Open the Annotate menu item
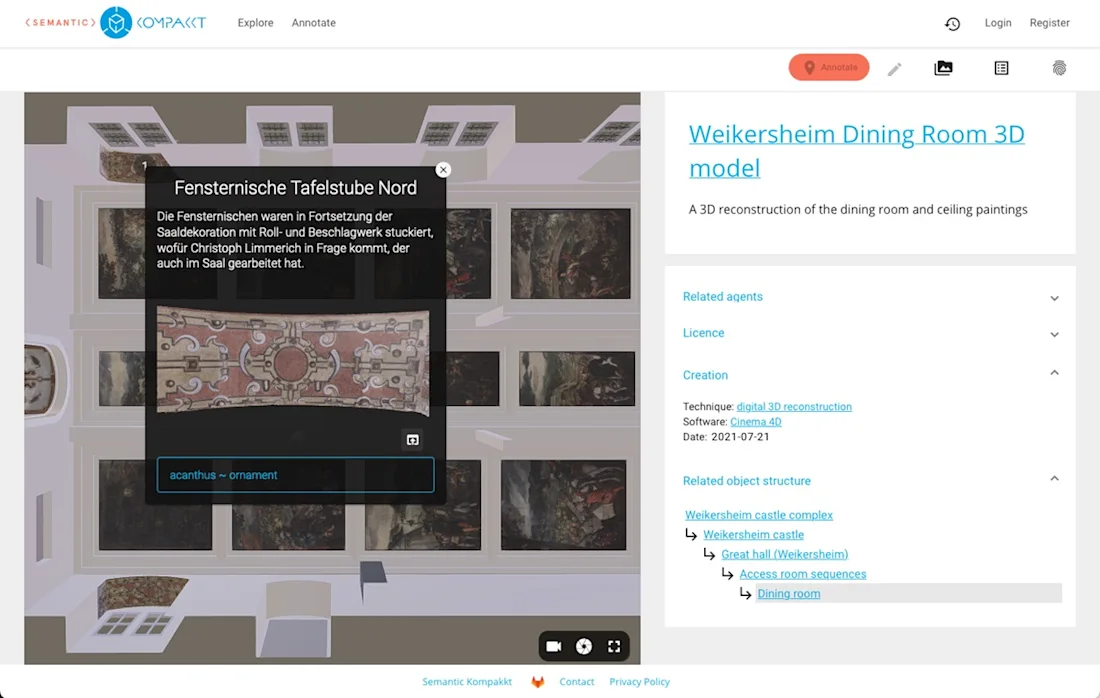The width and height of the screenshot is (1100, 698). click(x=314, y=23)
